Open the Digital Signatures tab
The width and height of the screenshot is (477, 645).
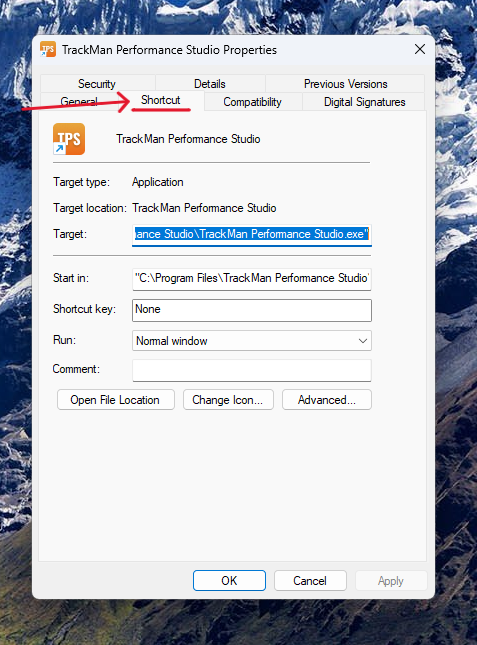[x=364, y=102]
